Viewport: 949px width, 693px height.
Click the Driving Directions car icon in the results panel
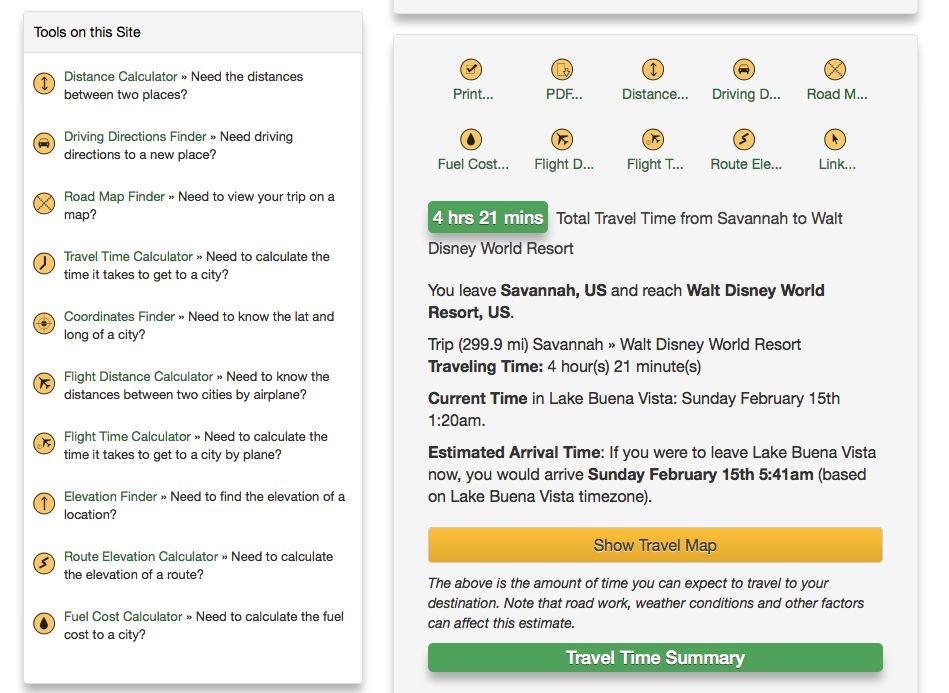(744, 70)
